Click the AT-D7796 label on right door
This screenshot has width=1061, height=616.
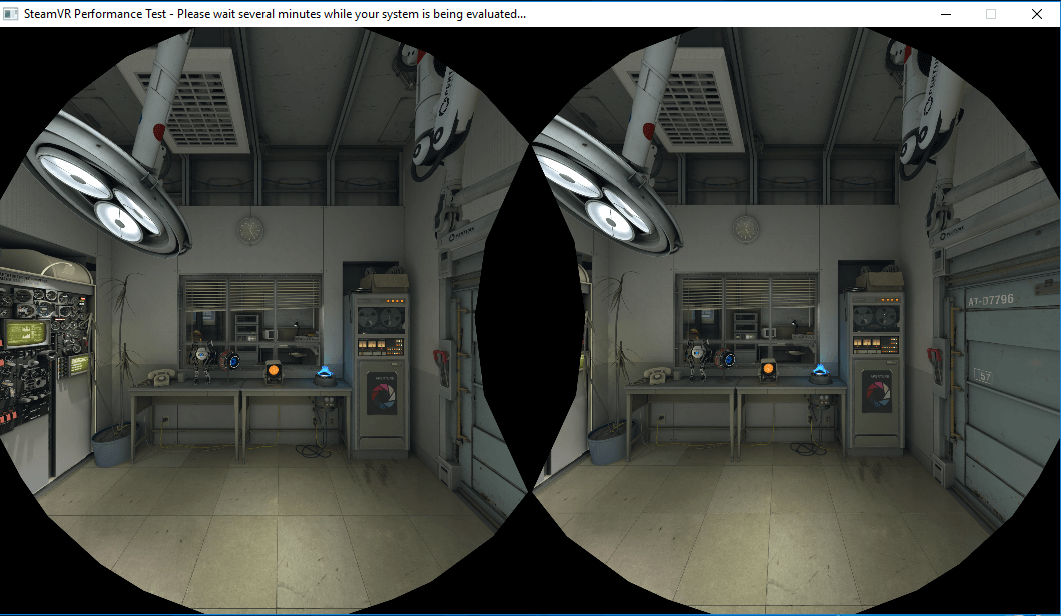click(x=990, y=299)
